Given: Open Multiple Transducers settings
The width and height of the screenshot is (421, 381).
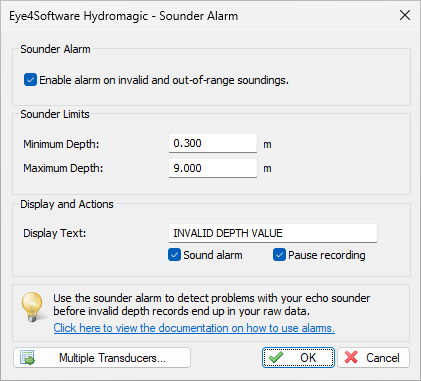Looking at the screenshot, I should 102,358.
